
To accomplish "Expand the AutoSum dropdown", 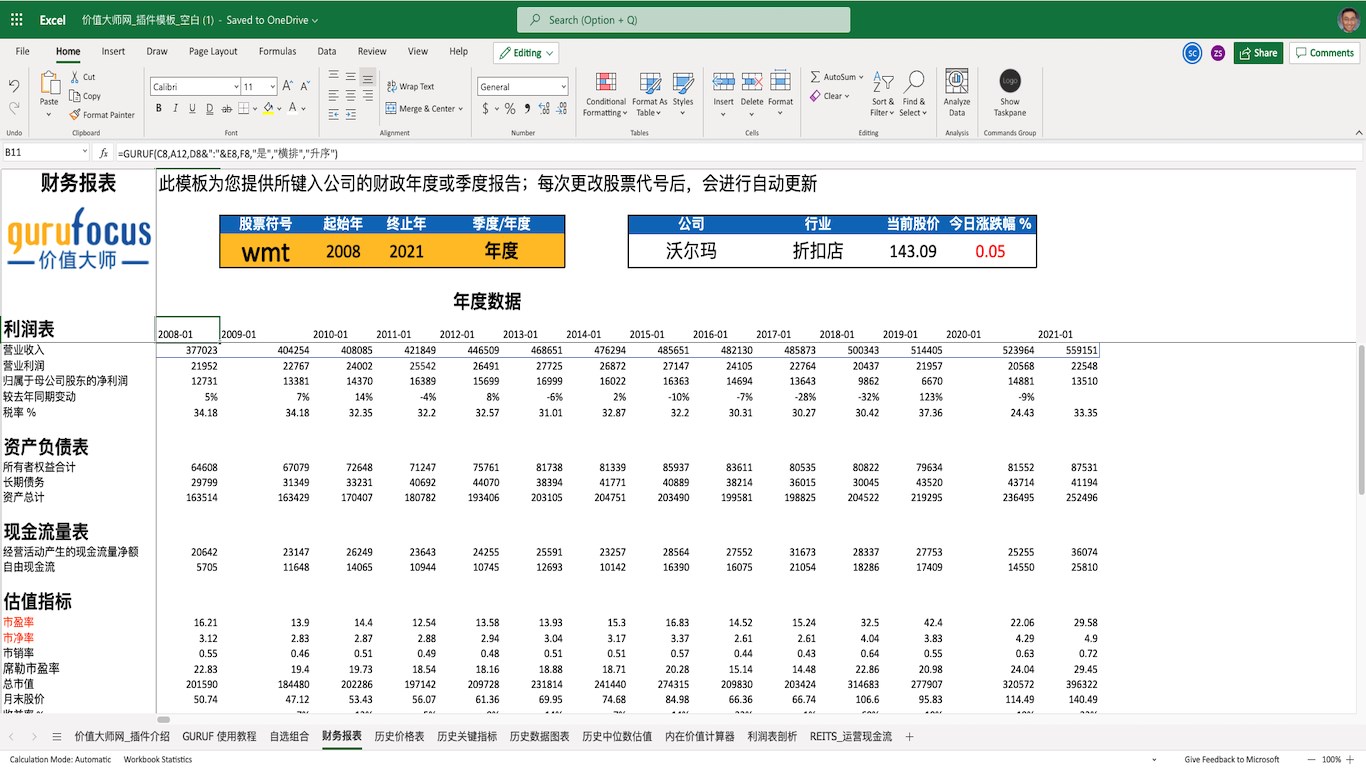I will [x=861, y=77].
